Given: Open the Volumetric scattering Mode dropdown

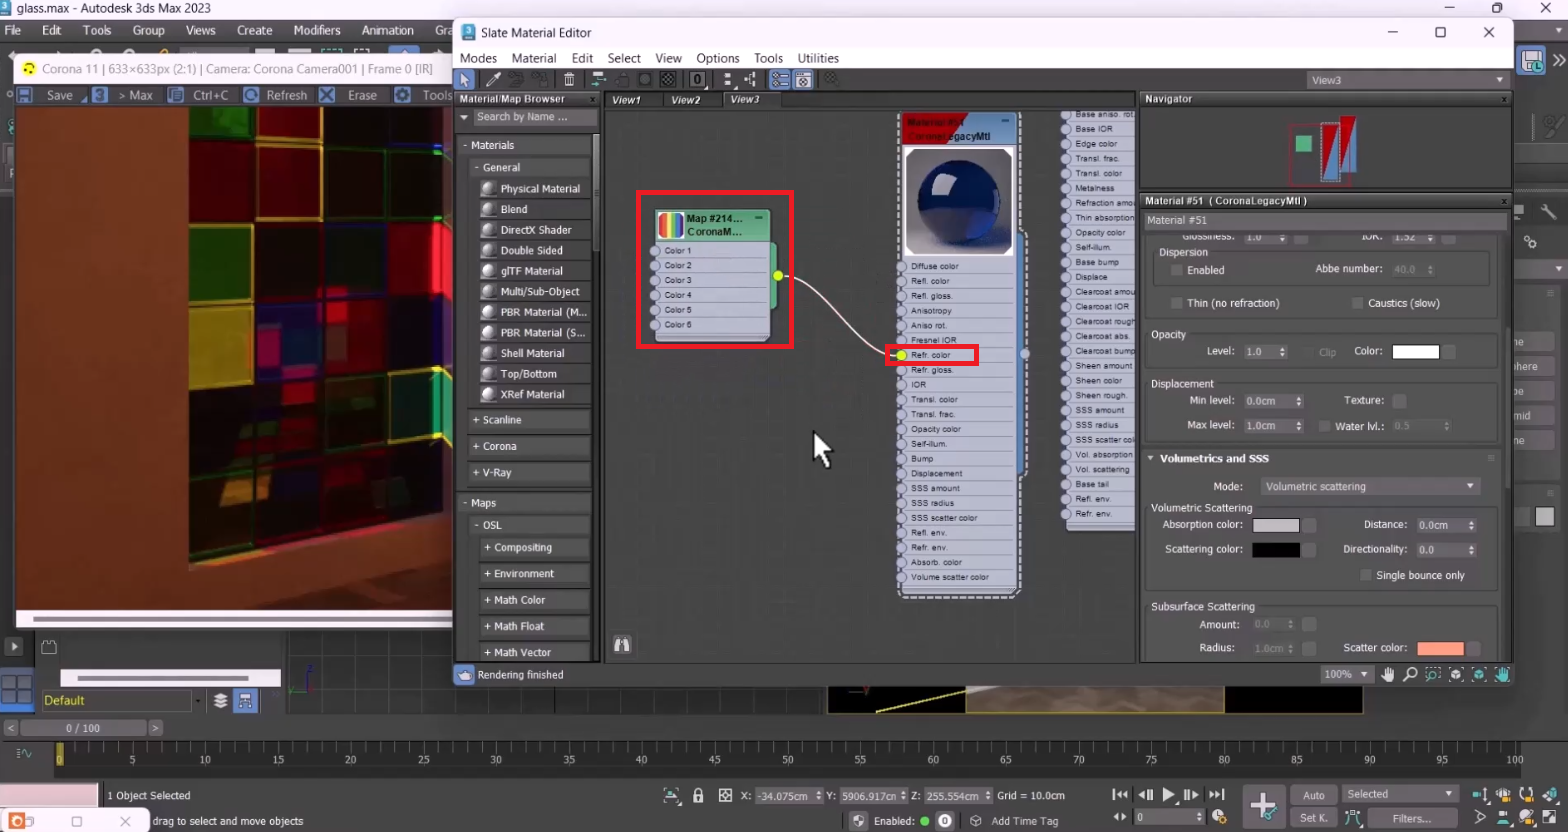Looking at the screenshot, I should point(1369,486).
